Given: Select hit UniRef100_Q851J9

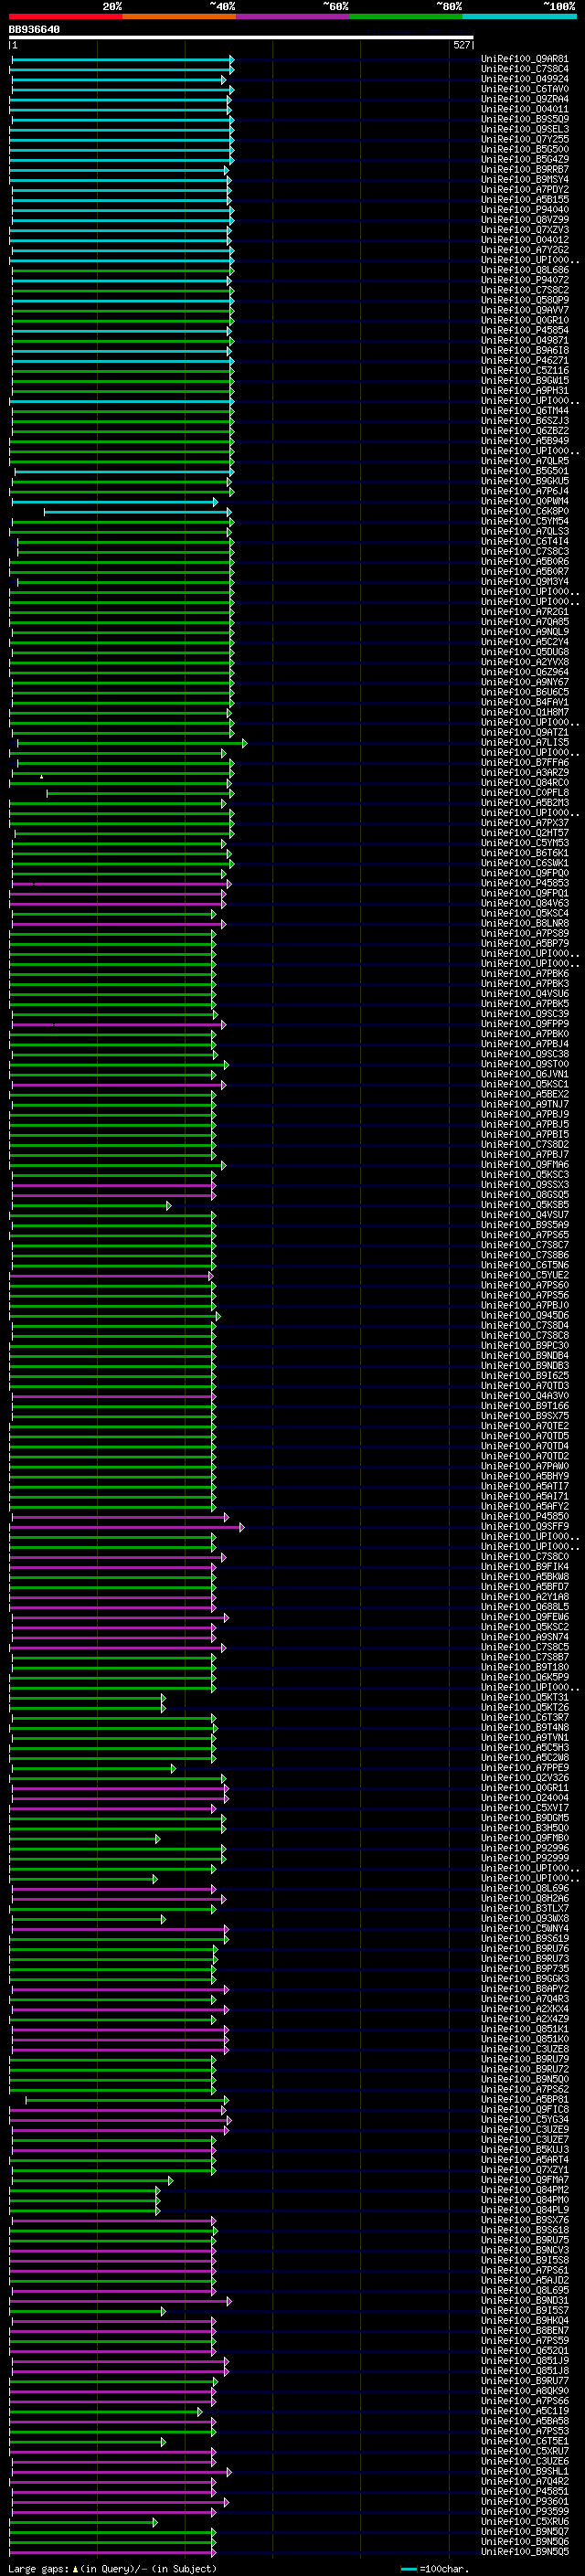Looking at the screenshot, I should pyautogui.click(x=525, y=2361).
